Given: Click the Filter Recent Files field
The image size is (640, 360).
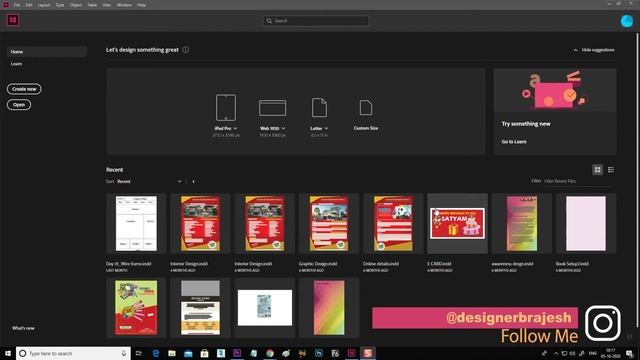Looking at the screenshot, I should 579,181.
